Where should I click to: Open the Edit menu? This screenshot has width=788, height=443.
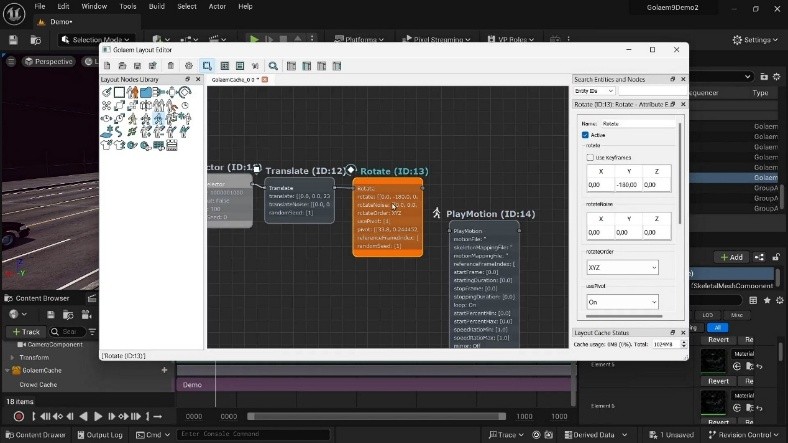(x=63, y=7)
